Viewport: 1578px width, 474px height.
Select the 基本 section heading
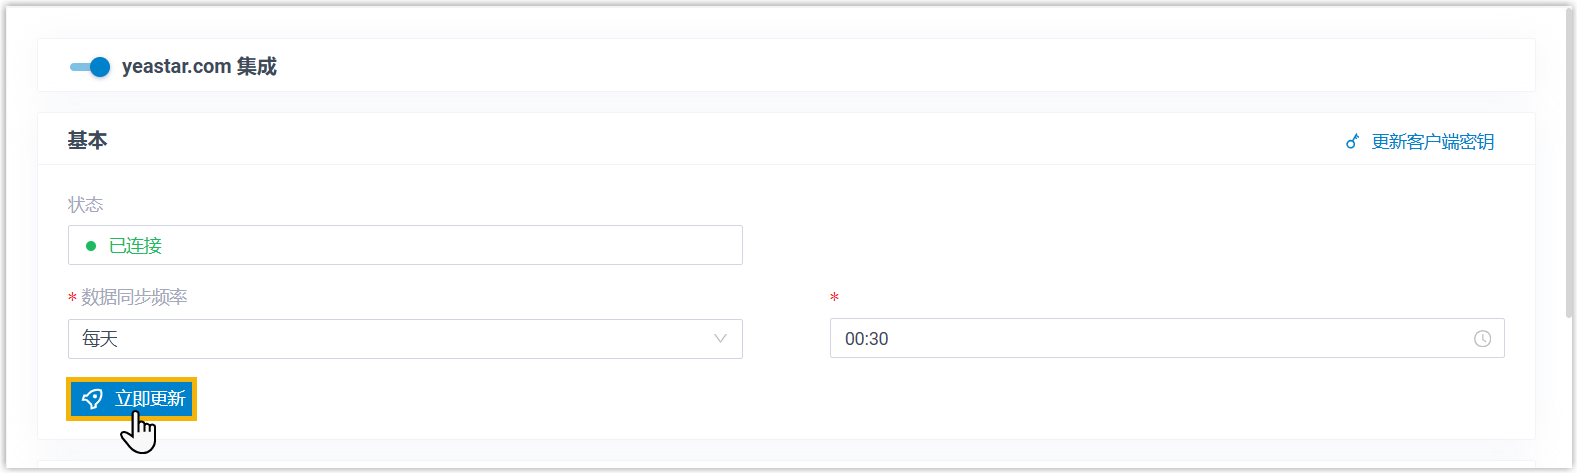pos(87,141)
